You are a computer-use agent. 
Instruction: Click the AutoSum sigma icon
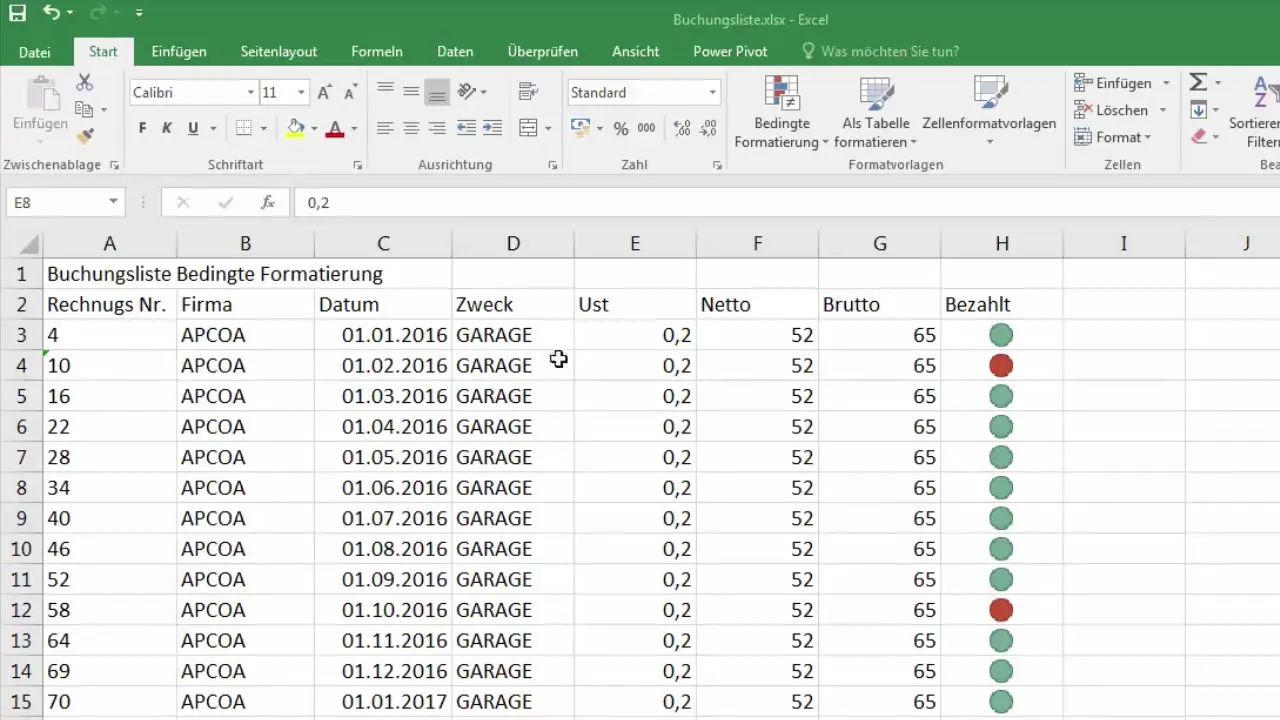pyautogui.click(x=1198, y=82)
